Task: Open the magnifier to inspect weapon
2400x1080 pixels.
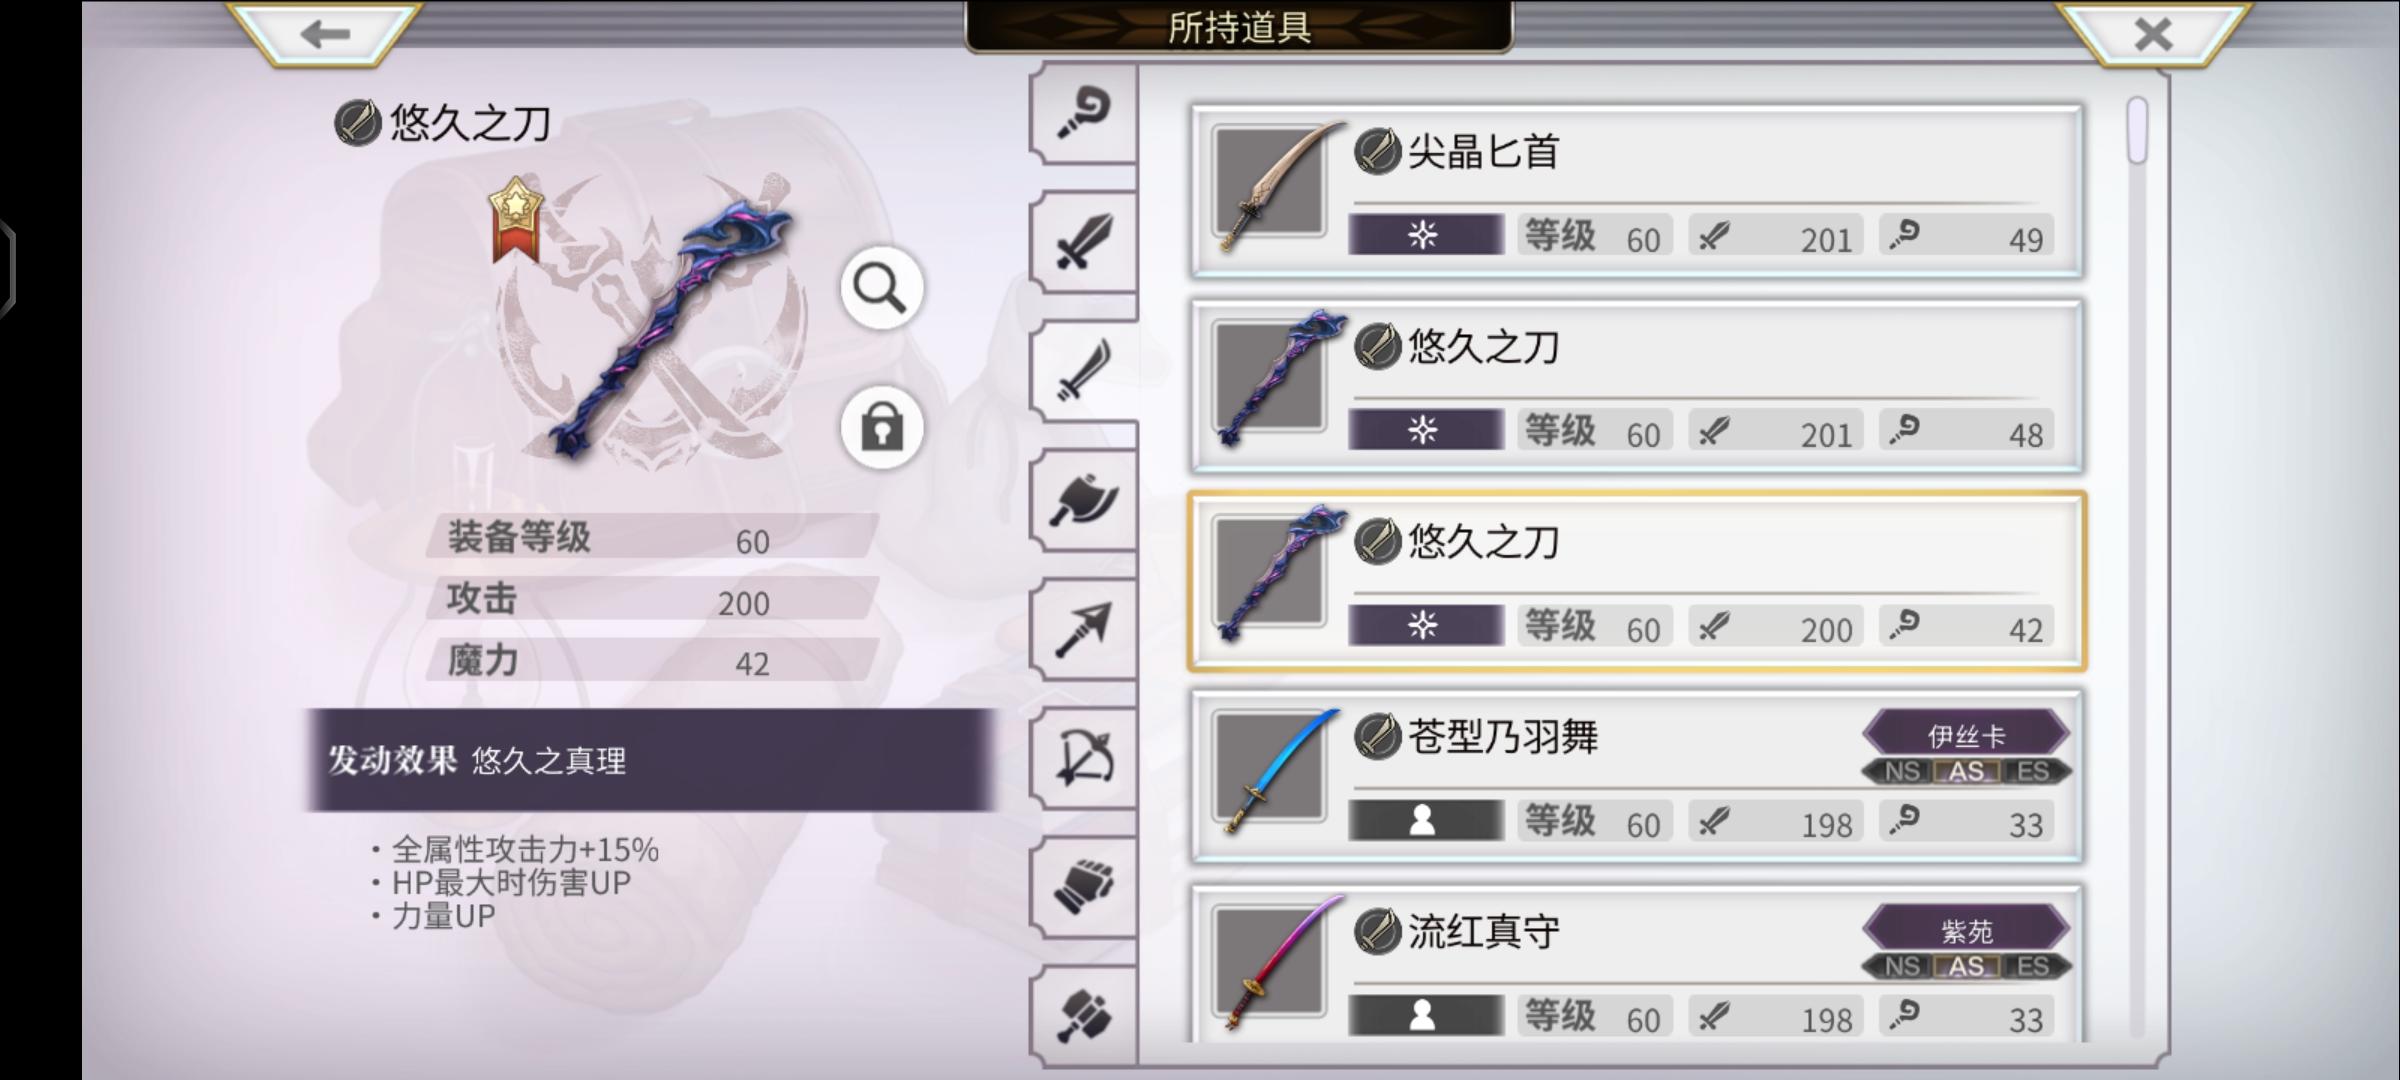Action: click(881, 289)
